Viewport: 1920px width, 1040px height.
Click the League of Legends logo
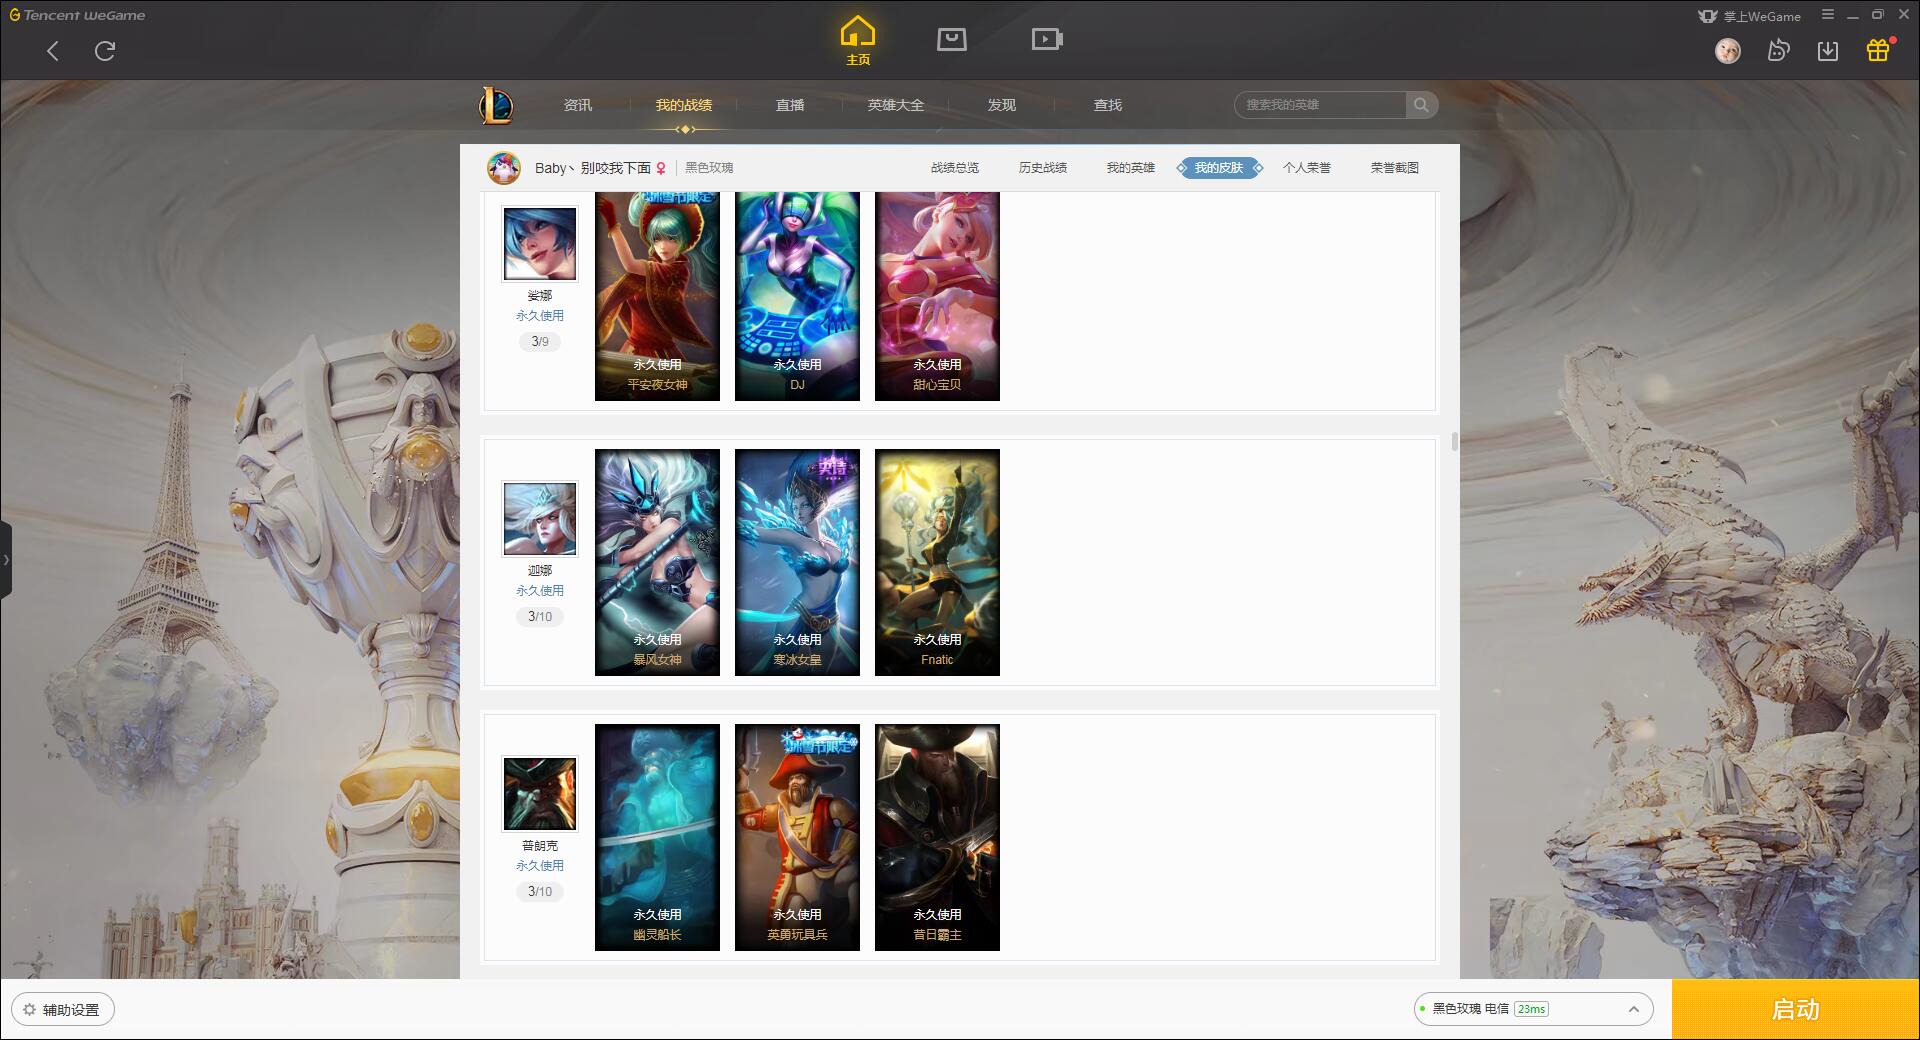(497, 105)
